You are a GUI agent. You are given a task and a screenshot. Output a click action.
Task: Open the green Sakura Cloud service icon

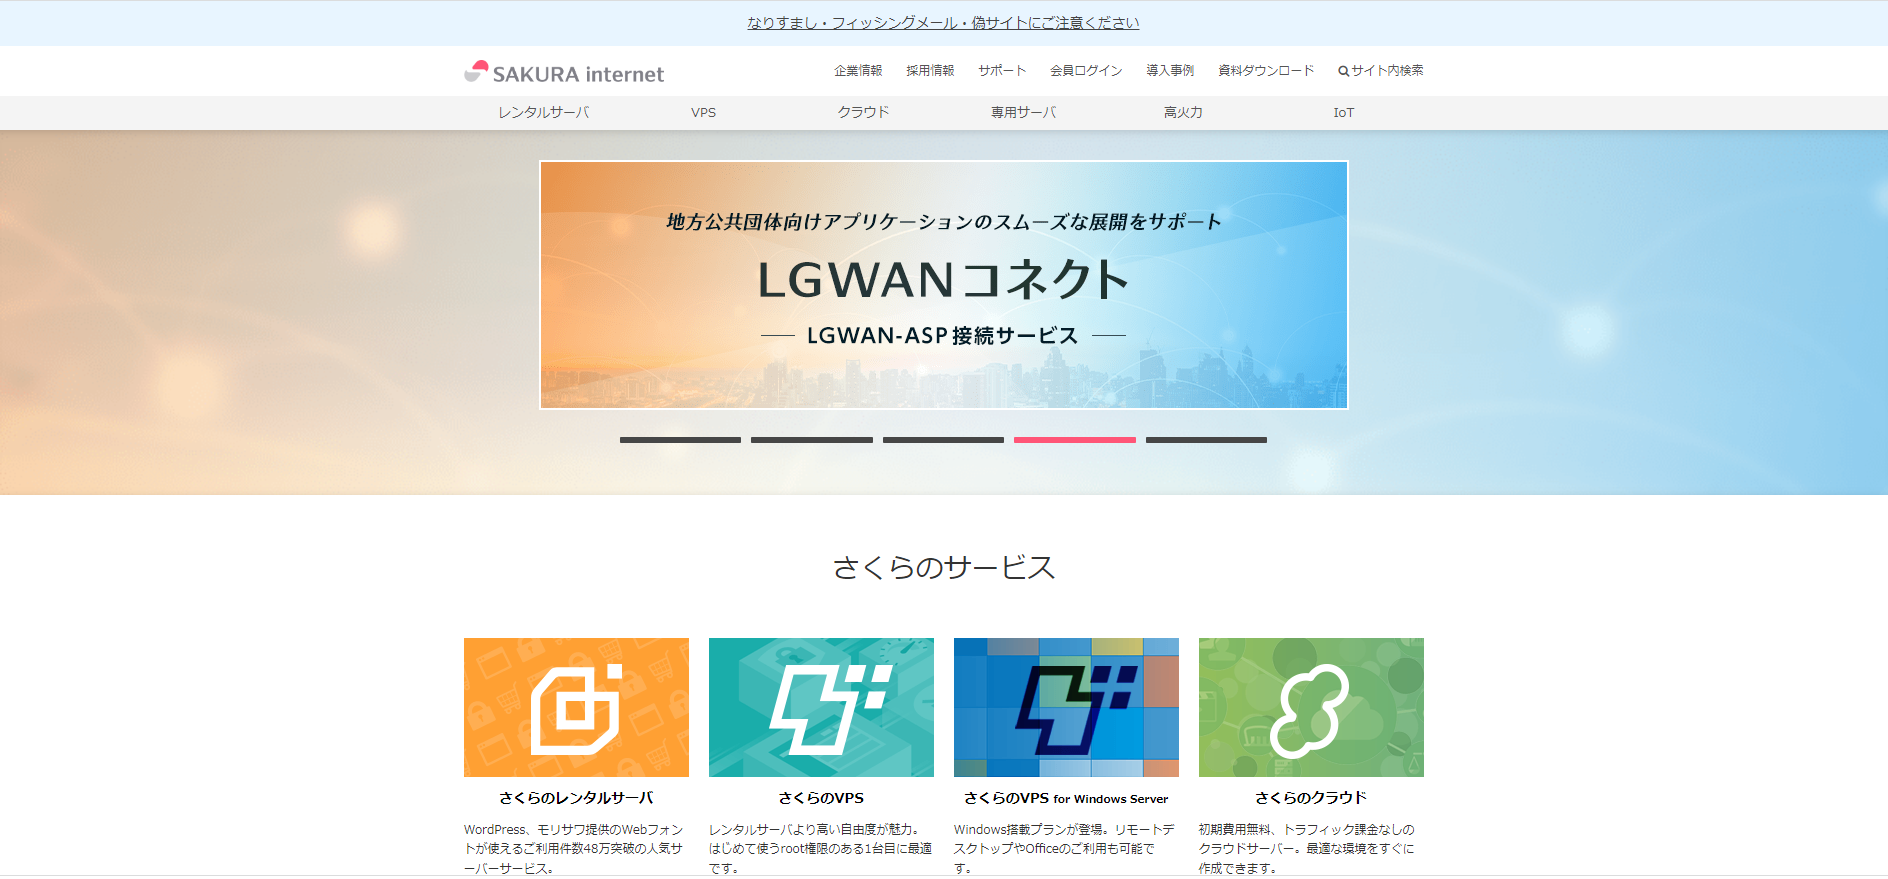coord(1311,707)
